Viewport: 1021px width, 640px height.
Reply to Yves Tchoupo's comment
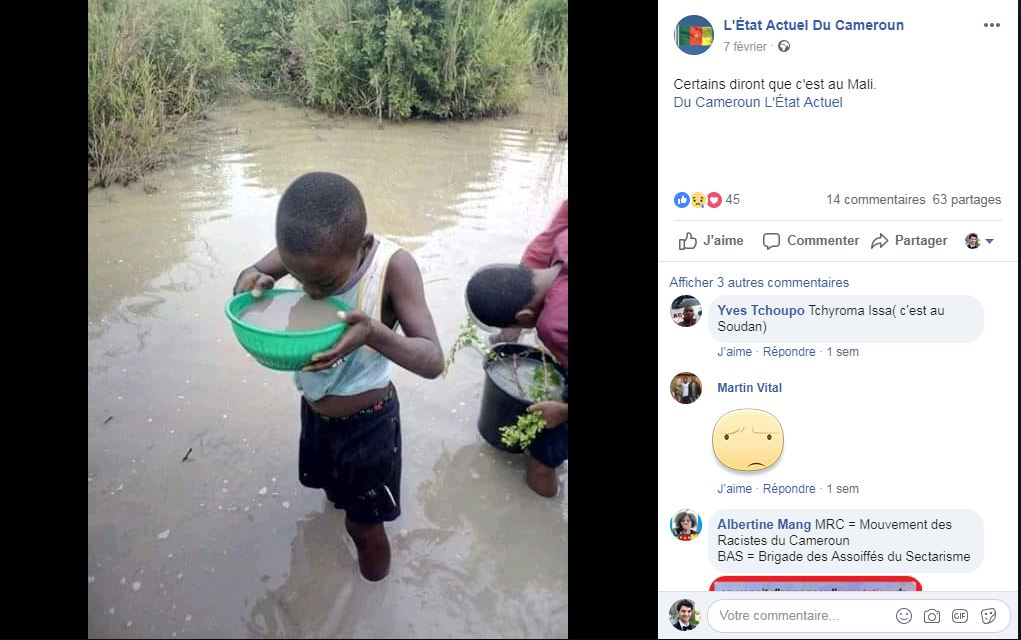click(x=789, y=352)
